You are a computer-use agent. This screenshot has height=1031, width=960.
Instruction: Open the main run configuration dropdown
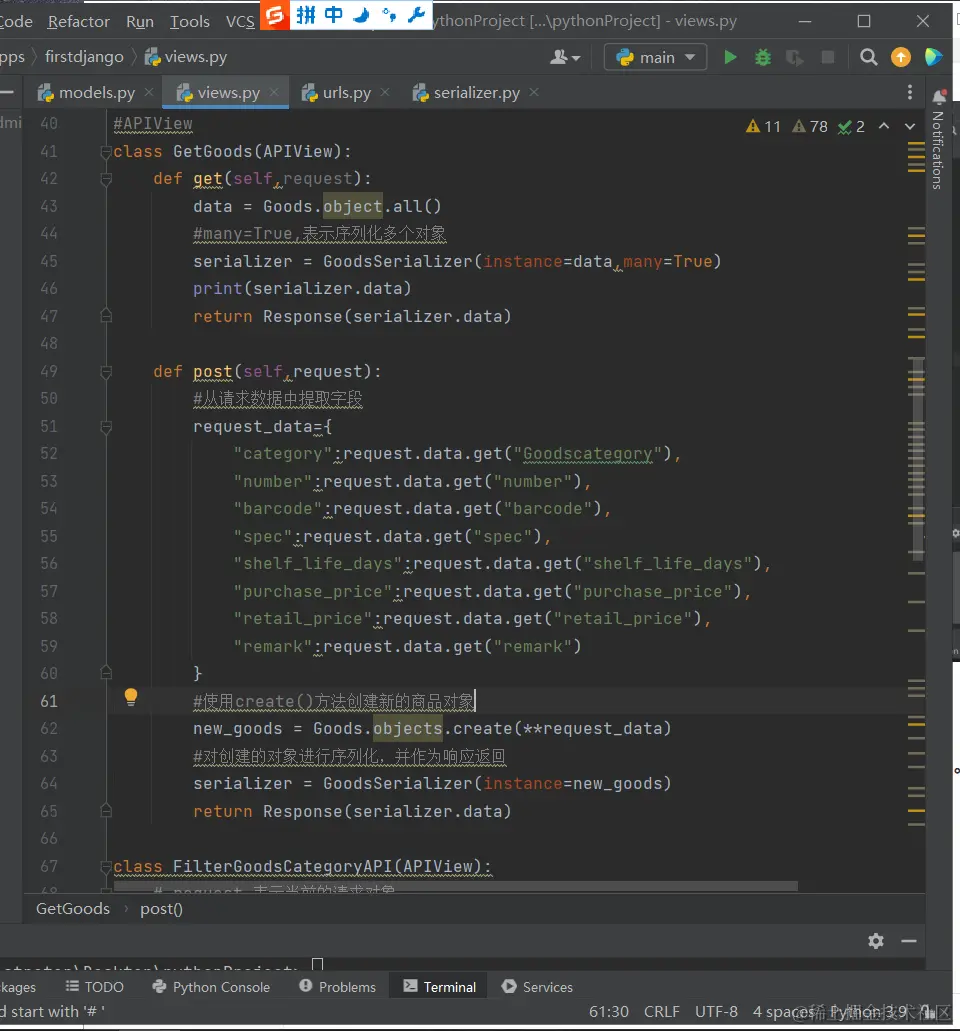656,58
